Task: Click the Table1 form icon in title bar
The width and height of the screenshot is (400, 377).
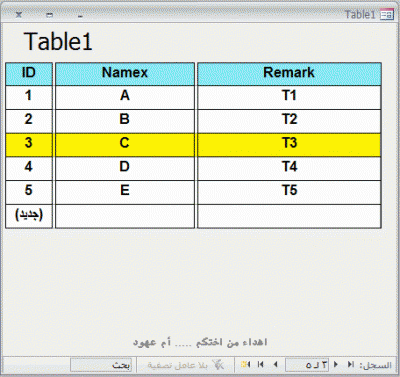Action: pyautogui.click(x=387, y=15)
